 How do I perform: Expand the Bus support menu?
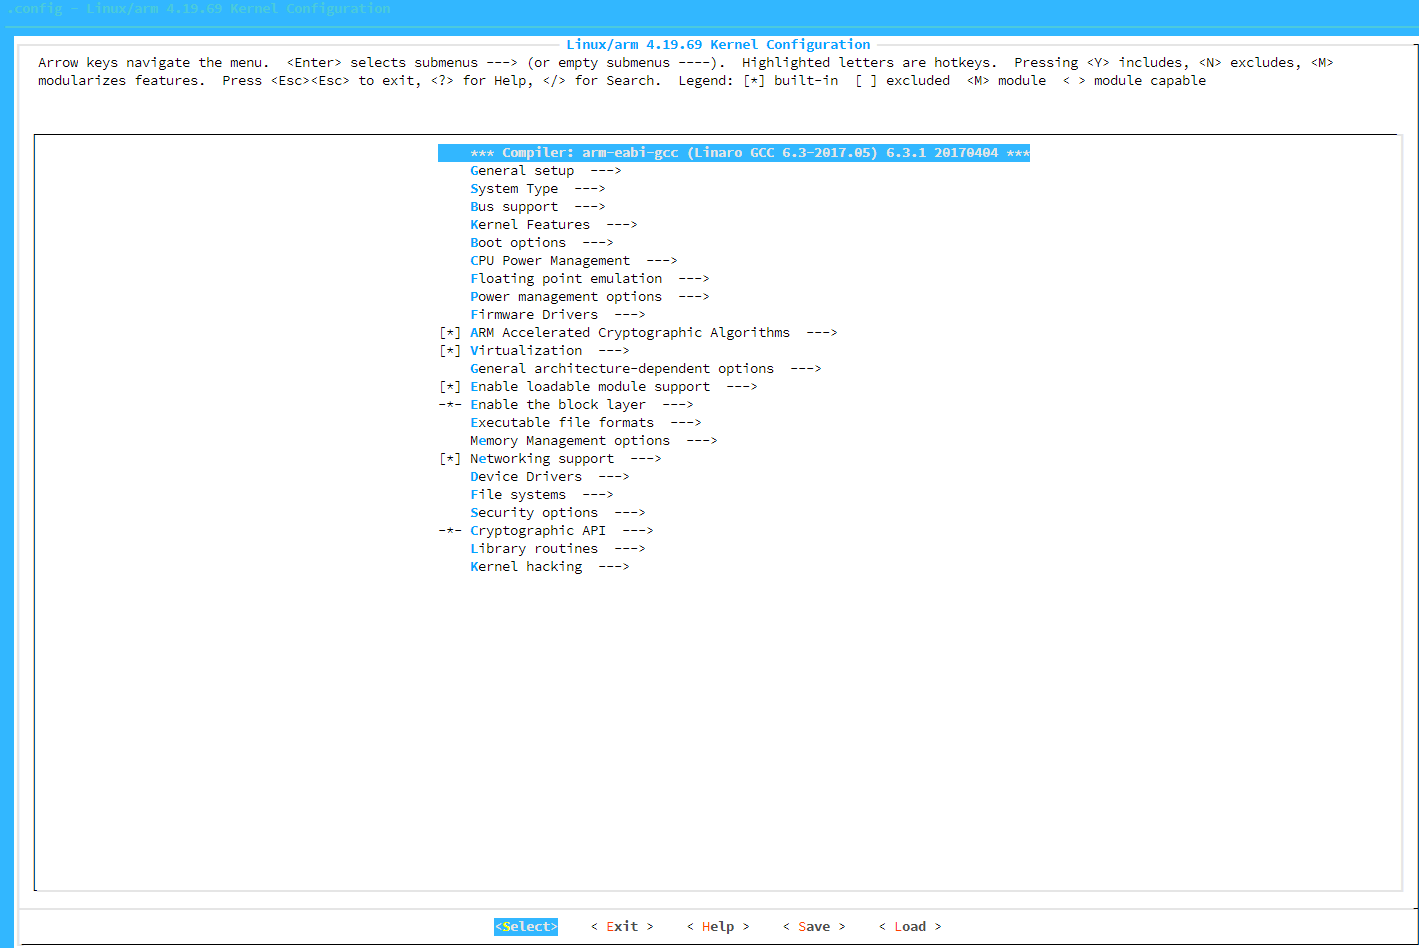[x=513, y=206]
